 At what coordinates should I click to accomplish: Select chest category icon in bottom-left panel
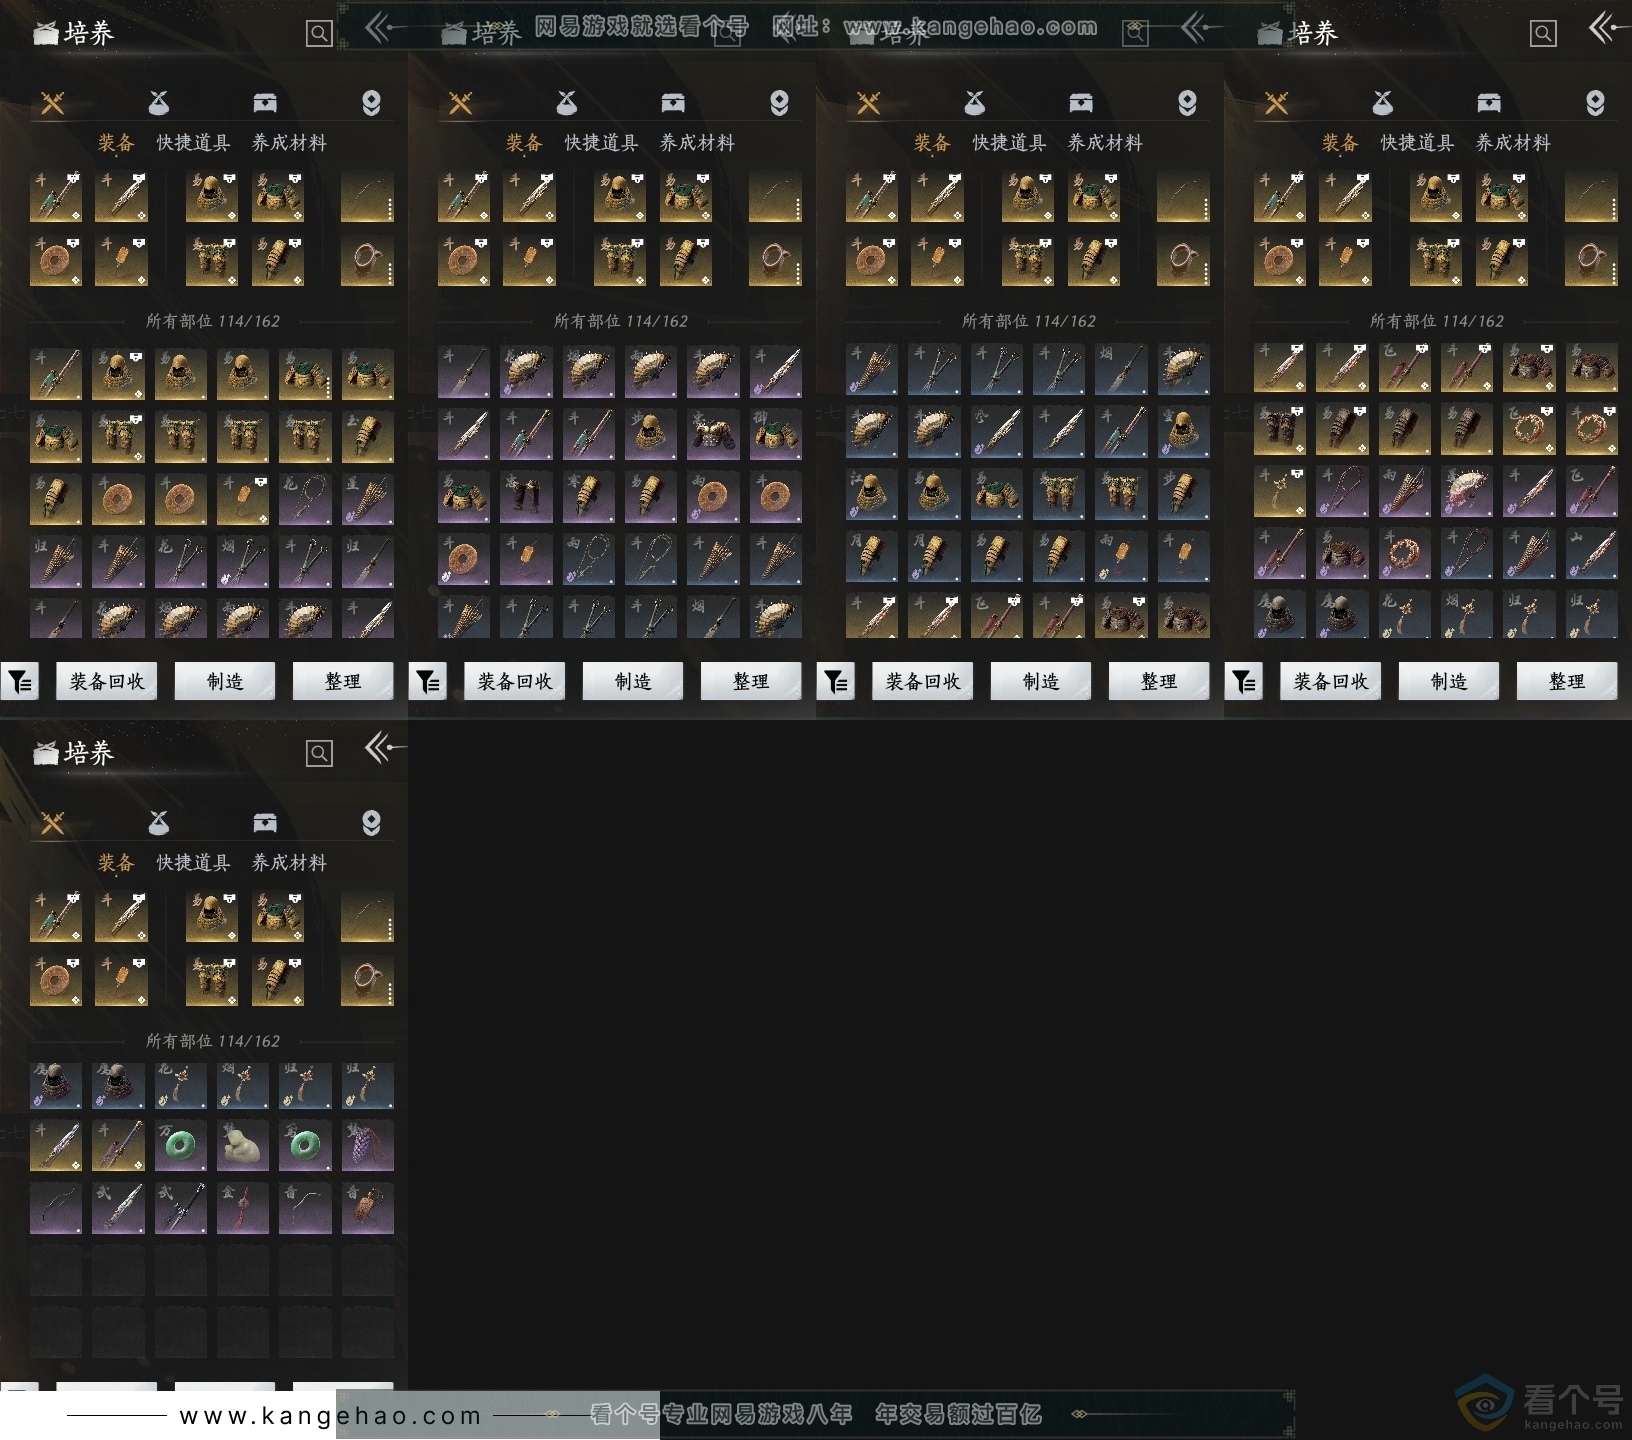coord(265,823)
